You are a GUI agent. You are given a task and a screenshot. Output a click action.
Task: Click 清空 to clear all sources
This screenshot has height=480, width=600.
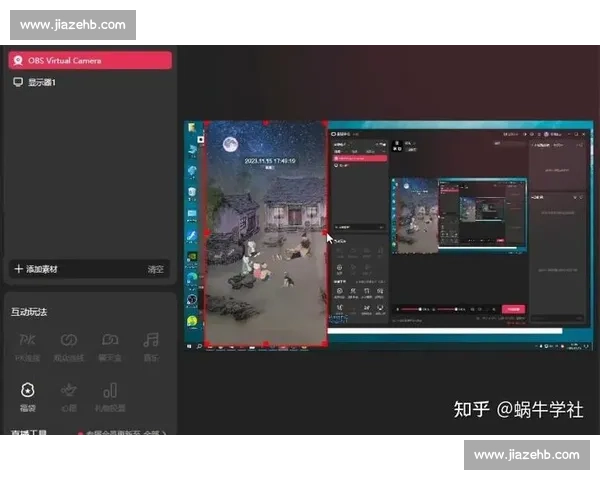click(155, 269)
